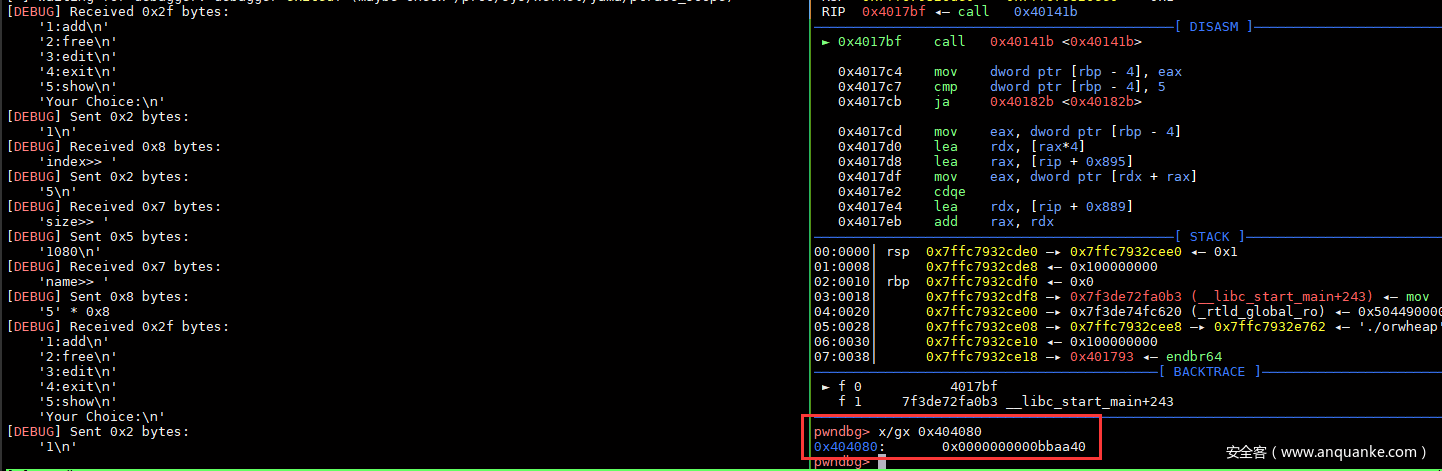Click backtrace frame f 1 __libc_start_main+243
This screenshot has width=1442, height=471.
pos(1005,401)
